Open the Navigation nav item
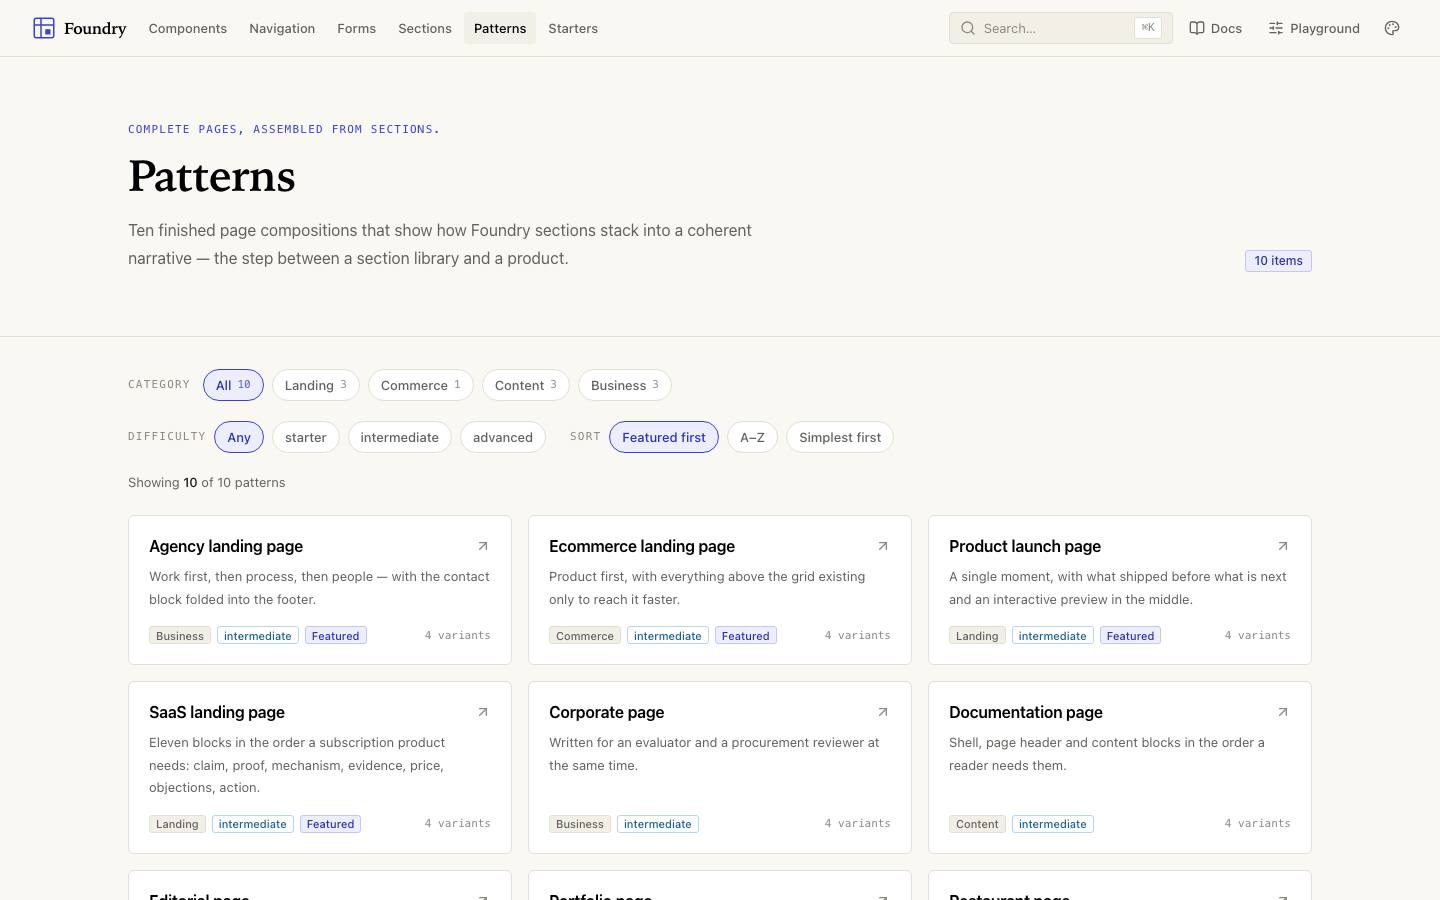Image resolution: width=1440 pixels, height=900 pixels. tap(282, 28)
